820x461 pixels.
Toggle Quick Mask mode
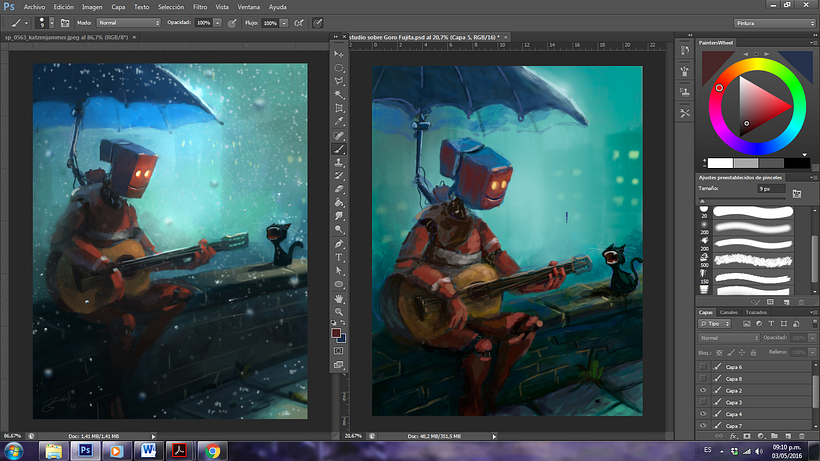(x=339, y=351)
